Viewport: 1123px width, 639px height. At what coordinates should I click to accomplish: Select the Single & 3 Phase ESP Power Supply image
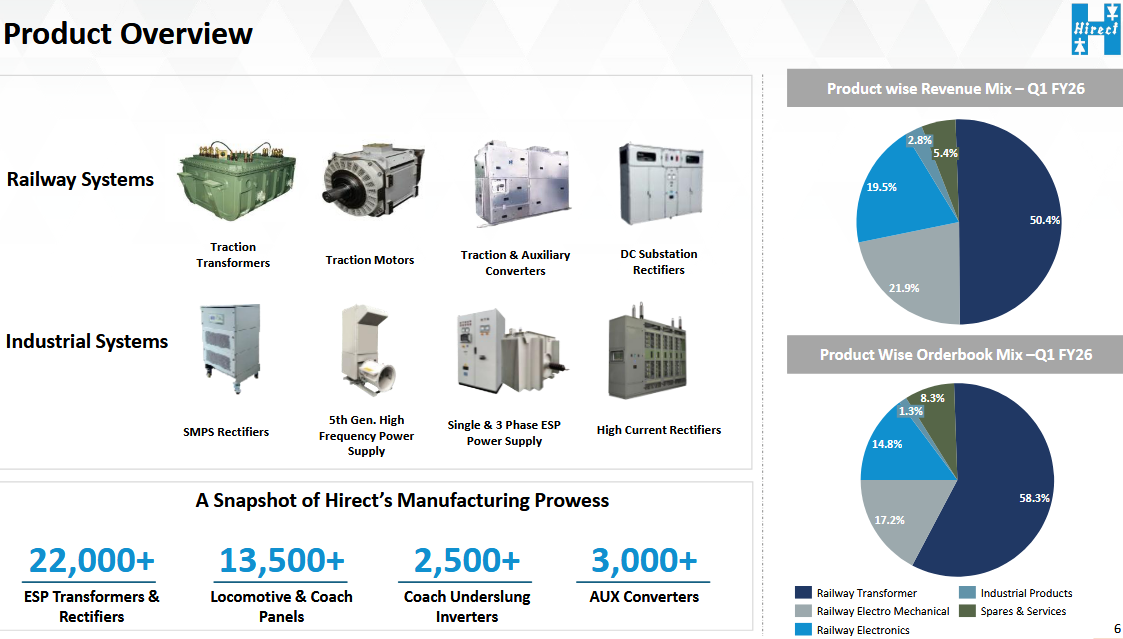coord(511,351)
